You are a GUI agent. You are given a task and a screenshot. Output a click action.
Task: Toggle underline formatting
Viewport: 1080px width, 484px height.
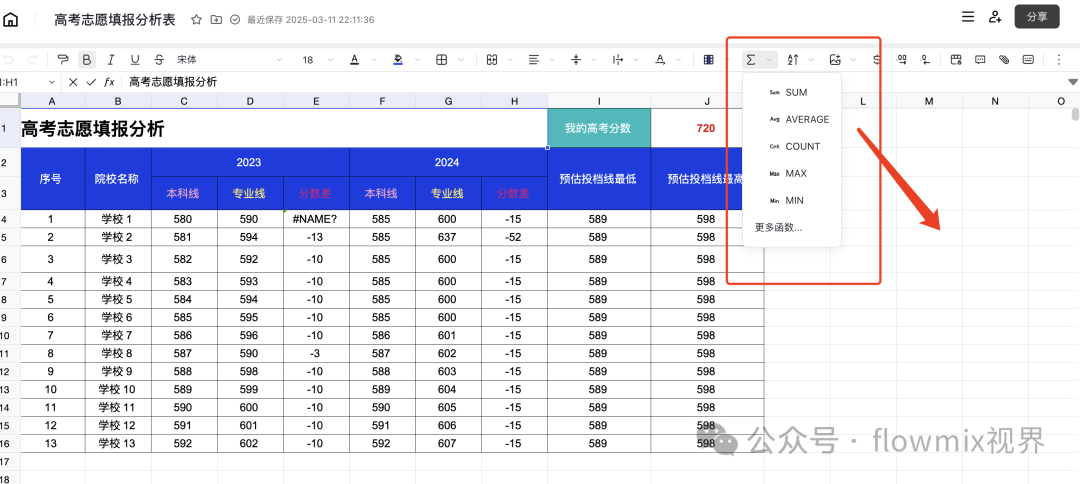(x=135, y=60)
